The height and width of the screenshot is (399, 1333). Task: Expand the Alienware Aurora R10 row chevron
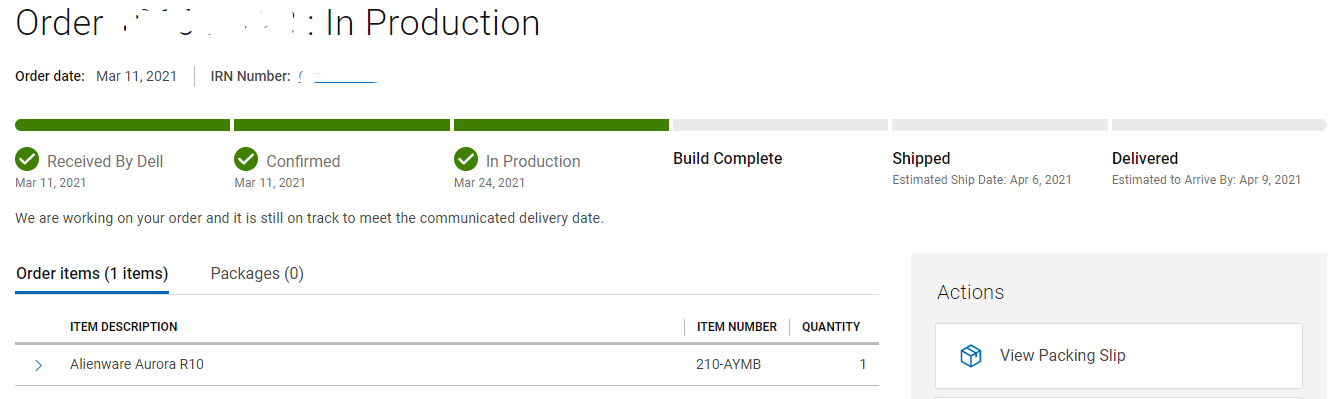tap(38, 365)
